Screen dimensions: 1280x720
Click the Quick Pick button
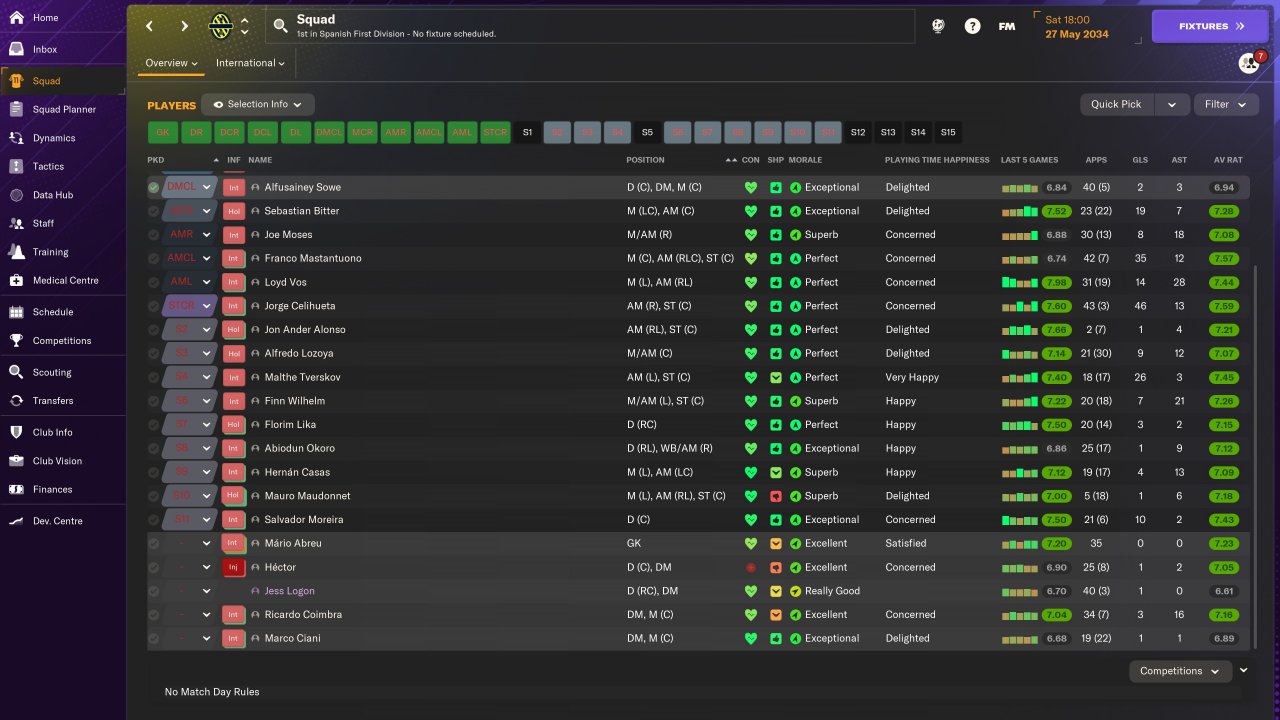pyautogui.click(x=1117, y=104)
